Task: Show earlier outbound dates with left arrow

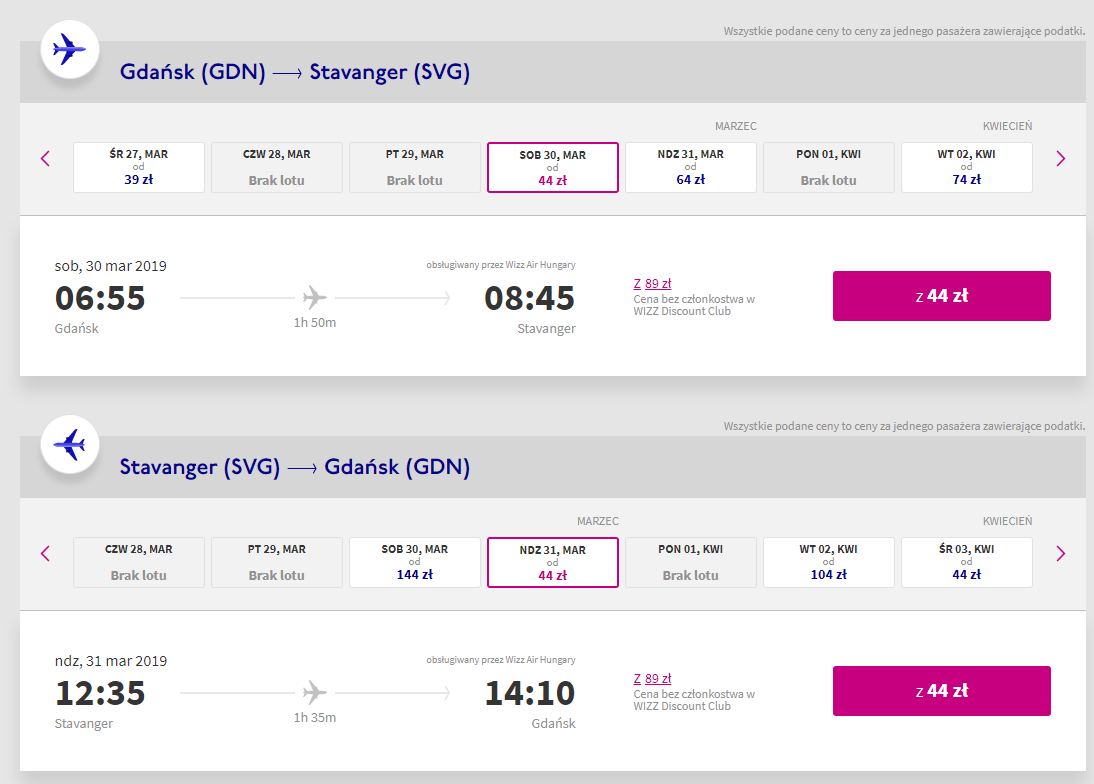Action: [45, 158]
